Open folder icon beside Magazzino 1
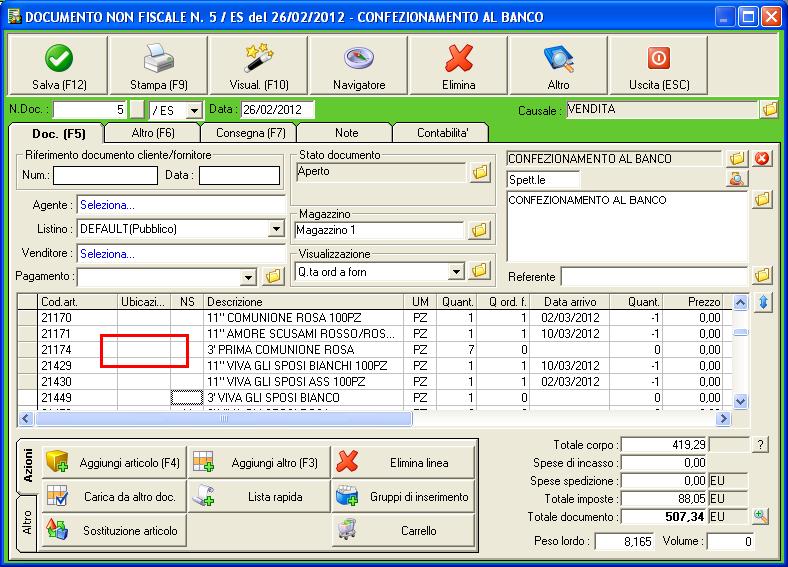The height and width of the screenshot is (567, 788). click(479, 230)
